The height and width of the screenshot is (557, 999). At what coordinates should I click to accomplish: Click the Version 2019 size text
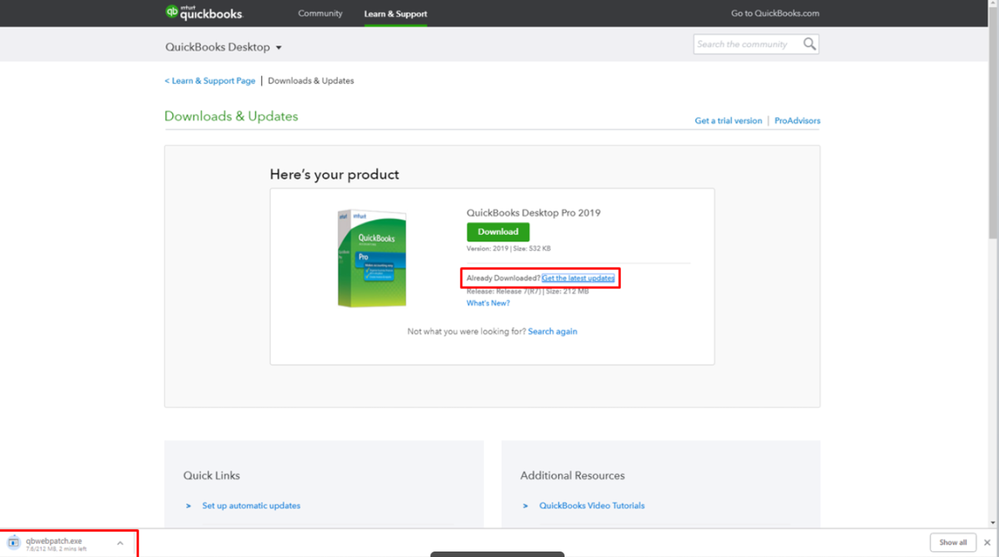click(508, 249)
